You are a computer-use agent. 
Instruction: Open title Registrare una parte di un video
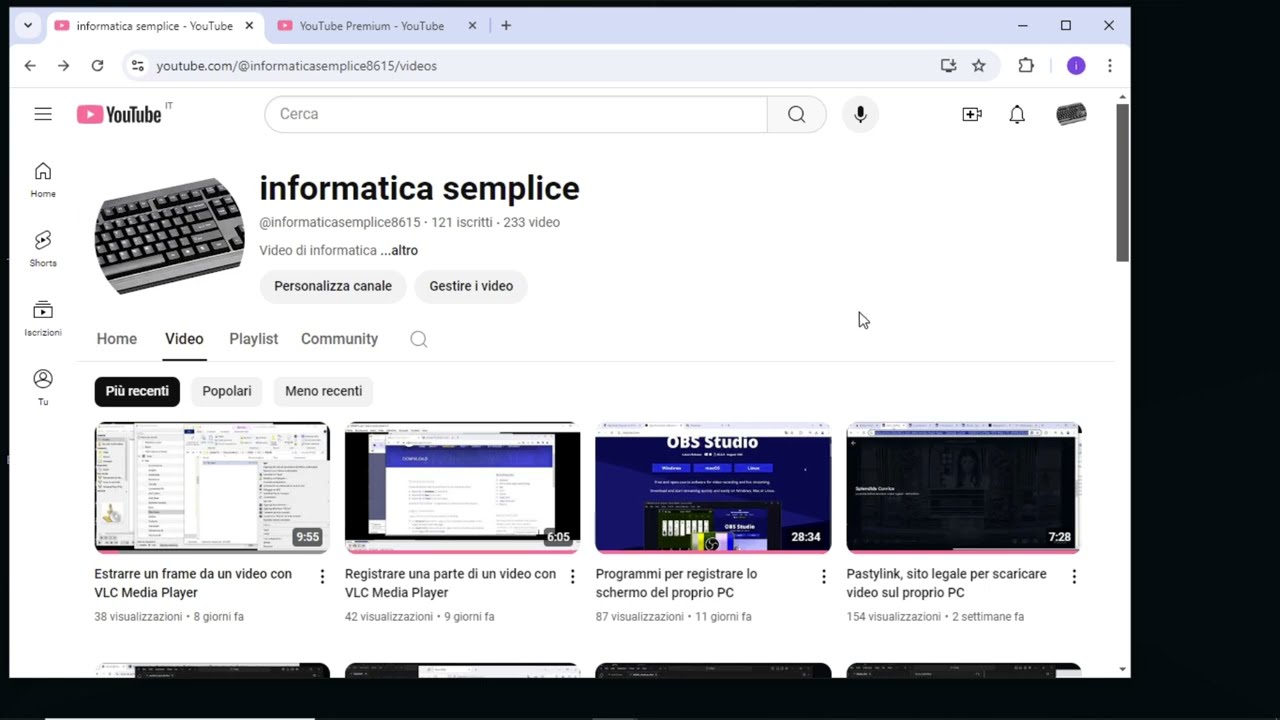[450, 583]
